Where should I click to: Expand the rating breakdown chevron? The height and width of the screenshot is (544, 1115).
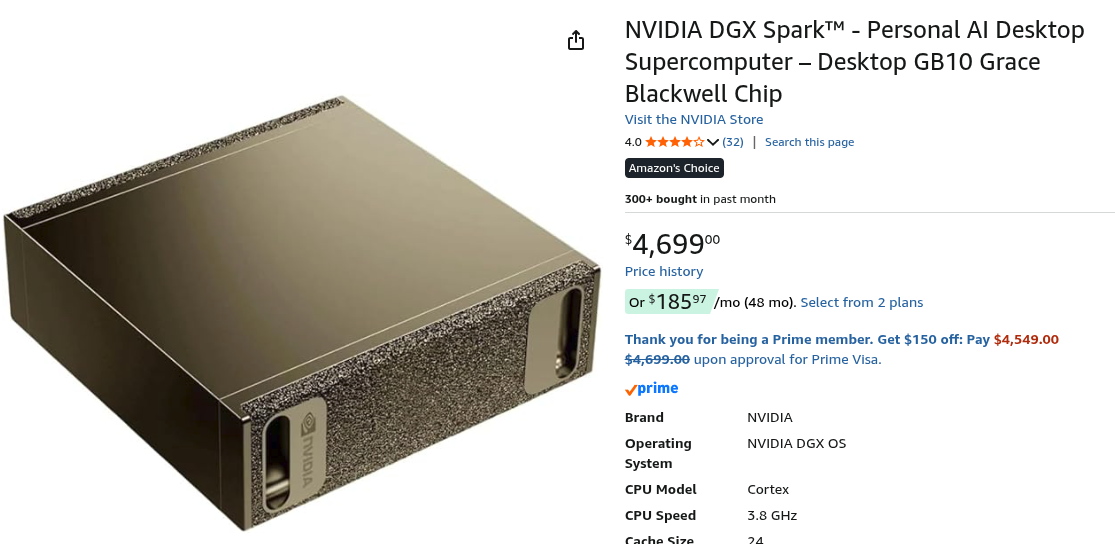pyautogui.click(x=713, y=142)
